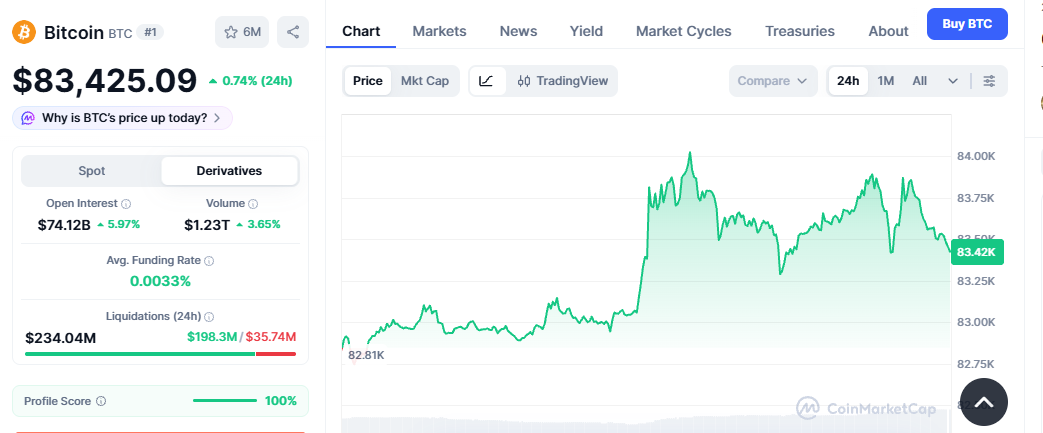Image resolution: width=1043 pixels, height=433 pixels.
Task: Click the 82.81K opening price label
Action: (x=366, y=355)
